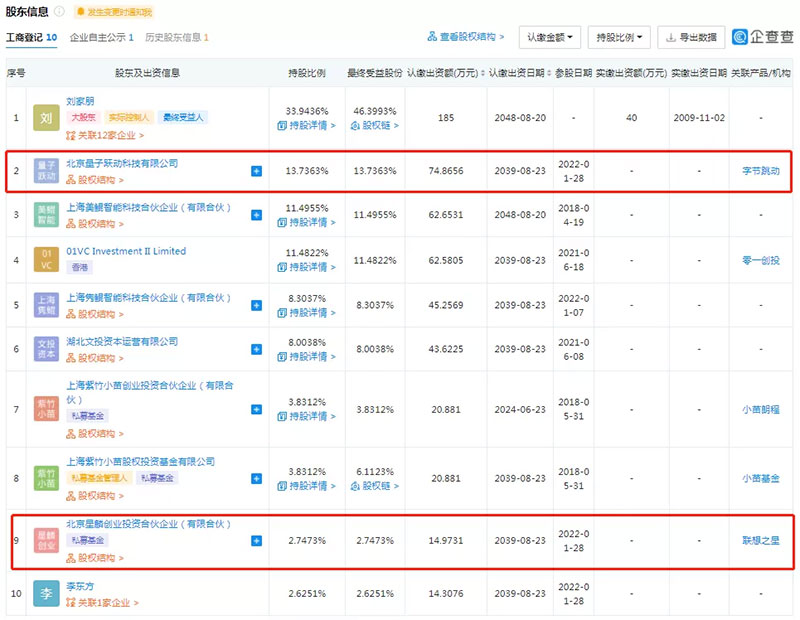The image size is (800, 620).
Task: Expand the 上海美鲲智能科技合伙企业 row plus icon
Action: 257,215
